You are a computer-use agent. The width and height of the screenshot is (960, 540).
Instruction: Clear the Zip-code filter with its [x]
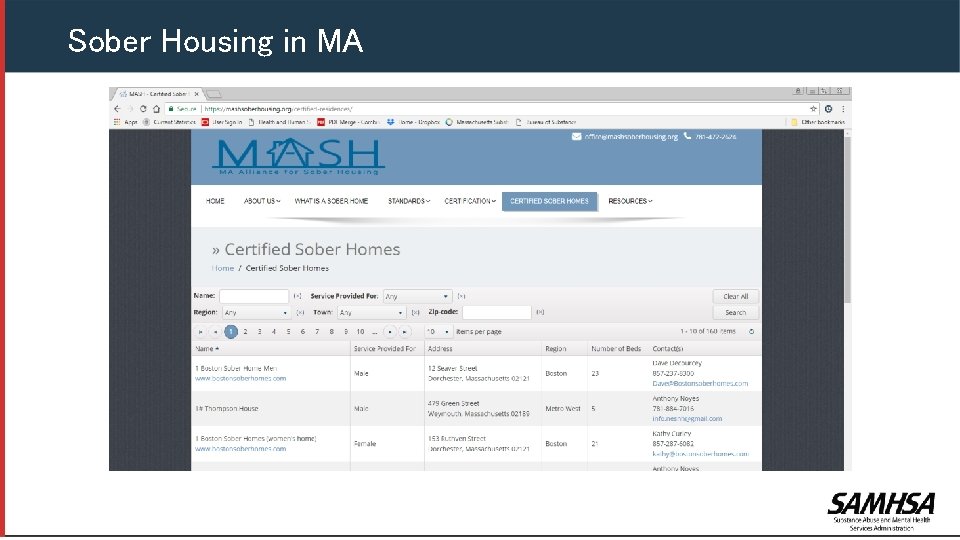pyautogui.click(x=539, y=312)
